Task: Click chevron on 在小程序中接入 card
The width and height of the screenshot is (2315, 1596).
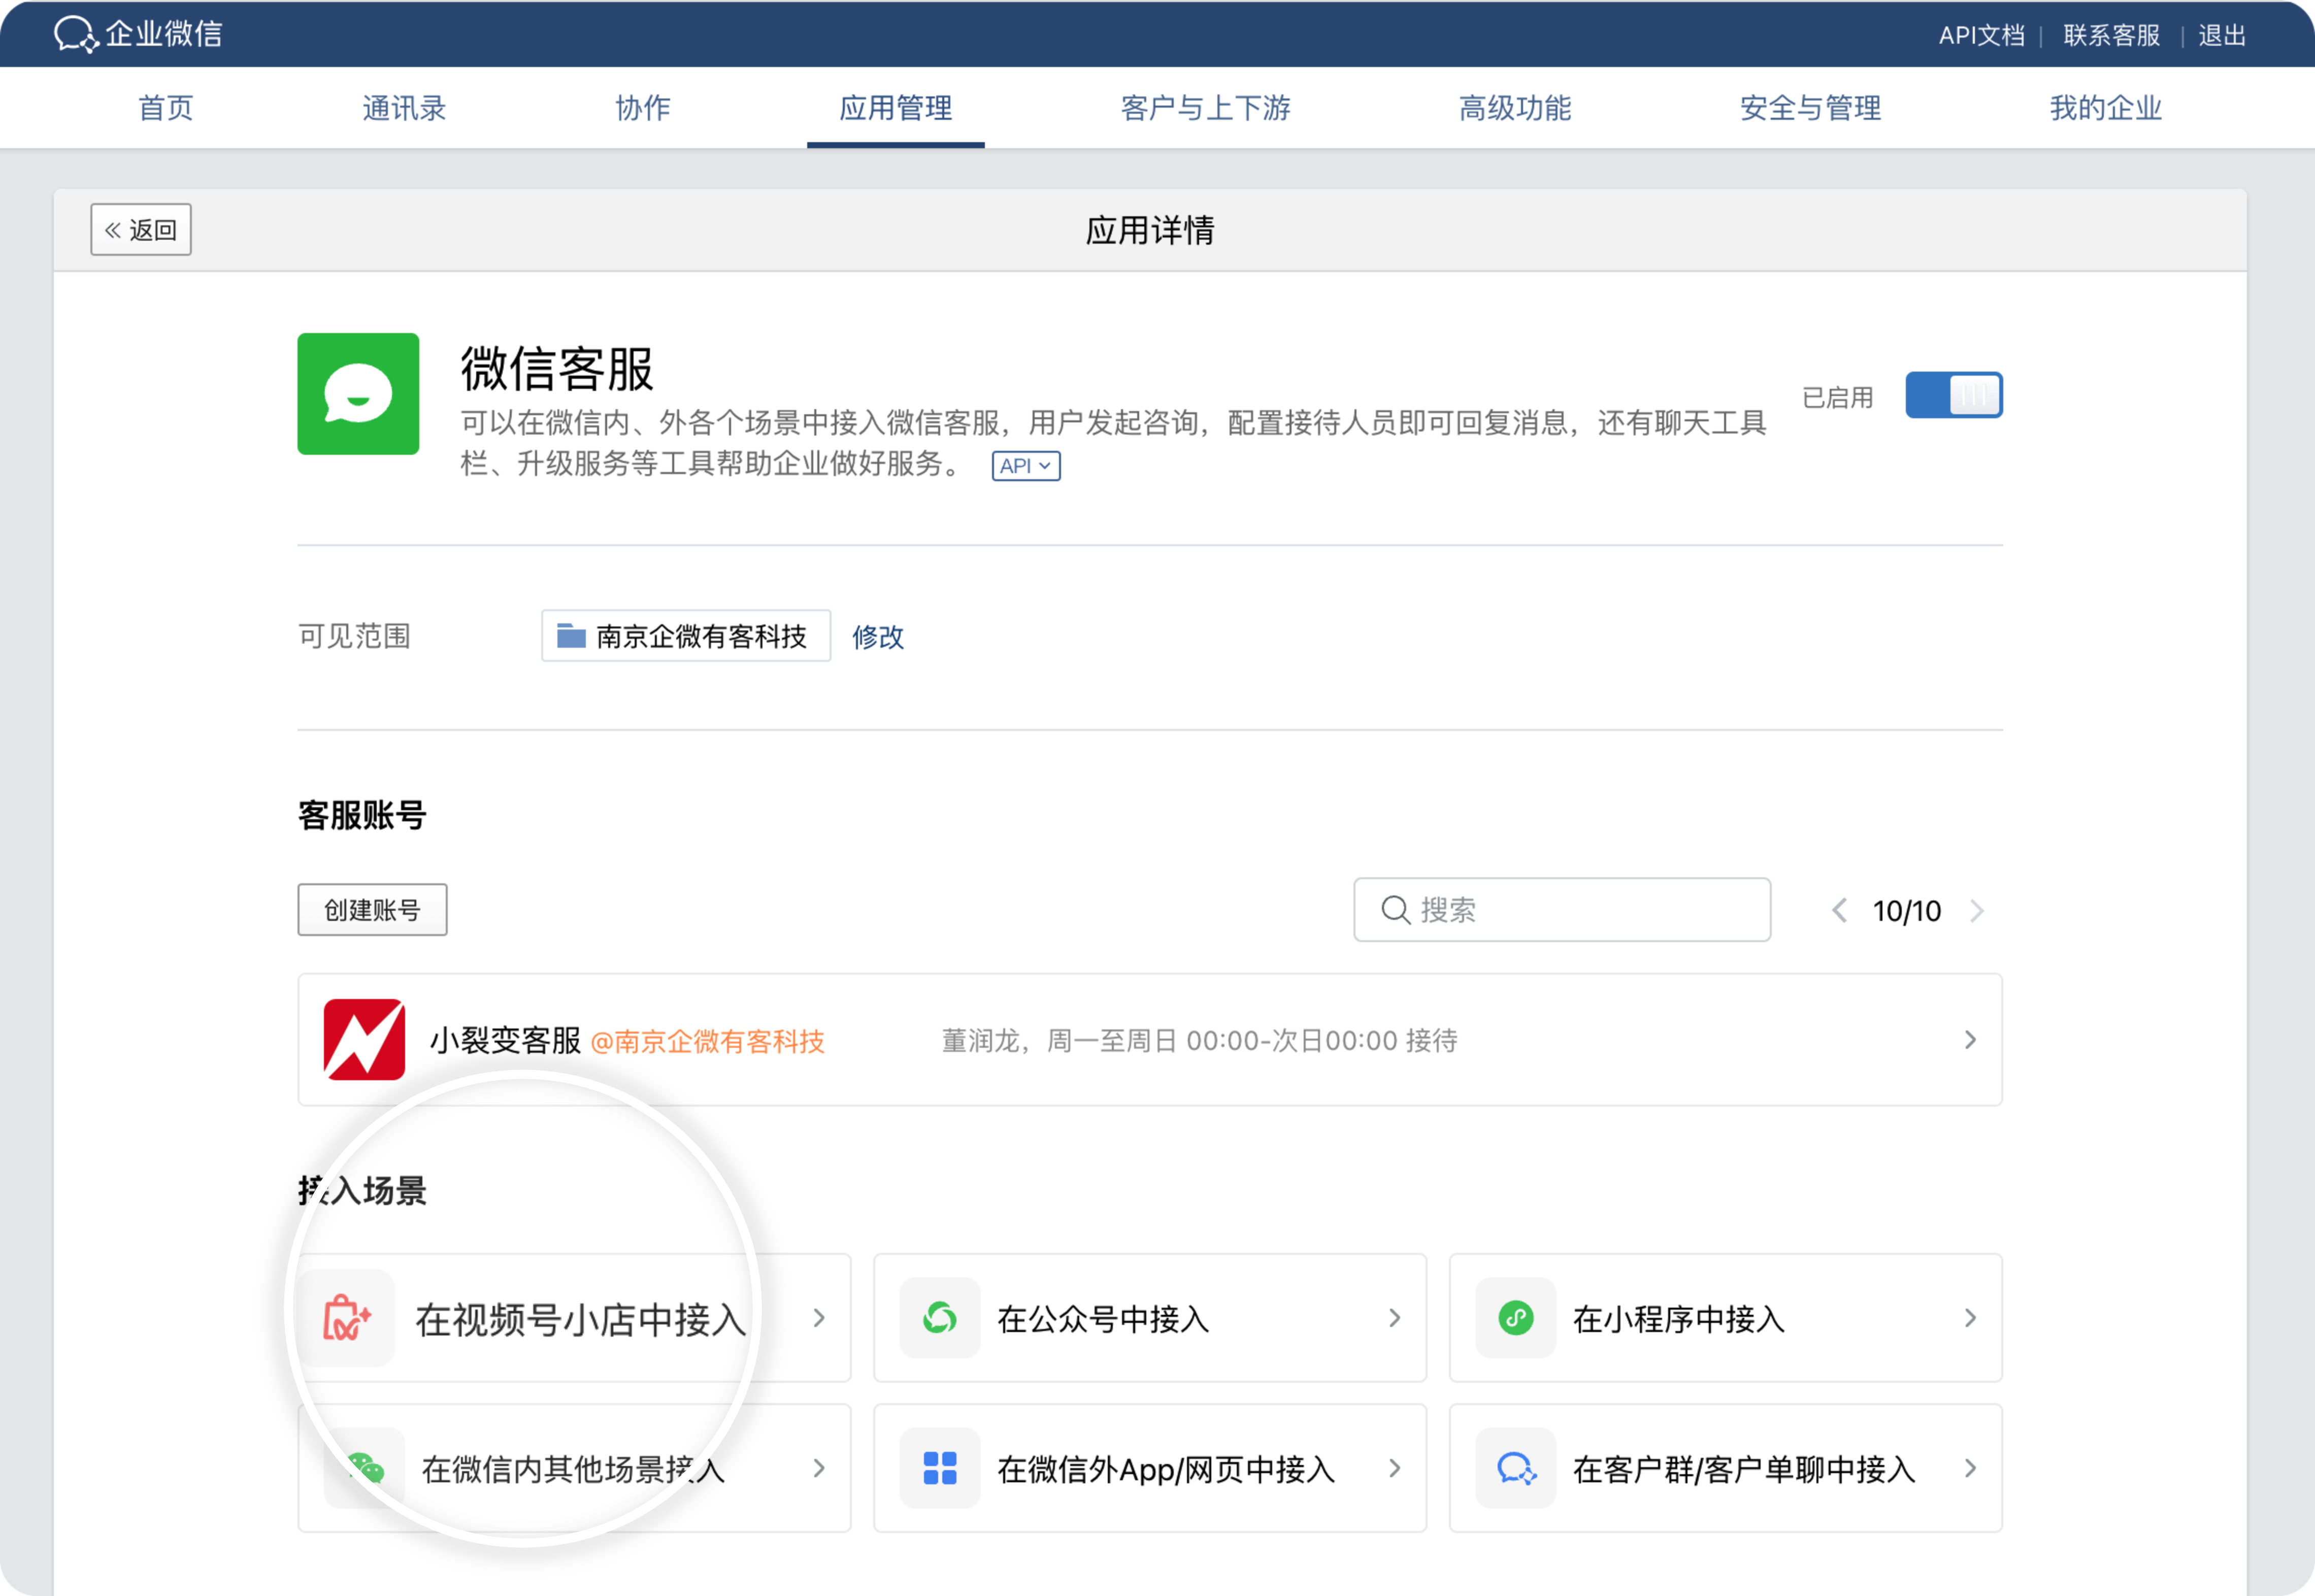Action: [1970, 1318]
